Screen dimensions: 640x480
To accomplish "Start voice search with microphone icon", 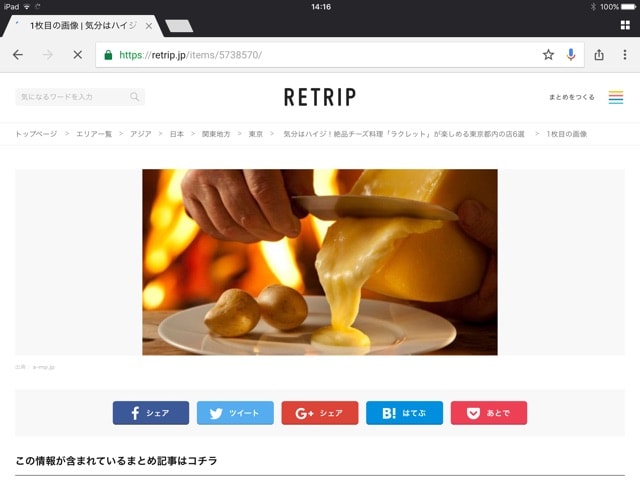I will point(571,55).
